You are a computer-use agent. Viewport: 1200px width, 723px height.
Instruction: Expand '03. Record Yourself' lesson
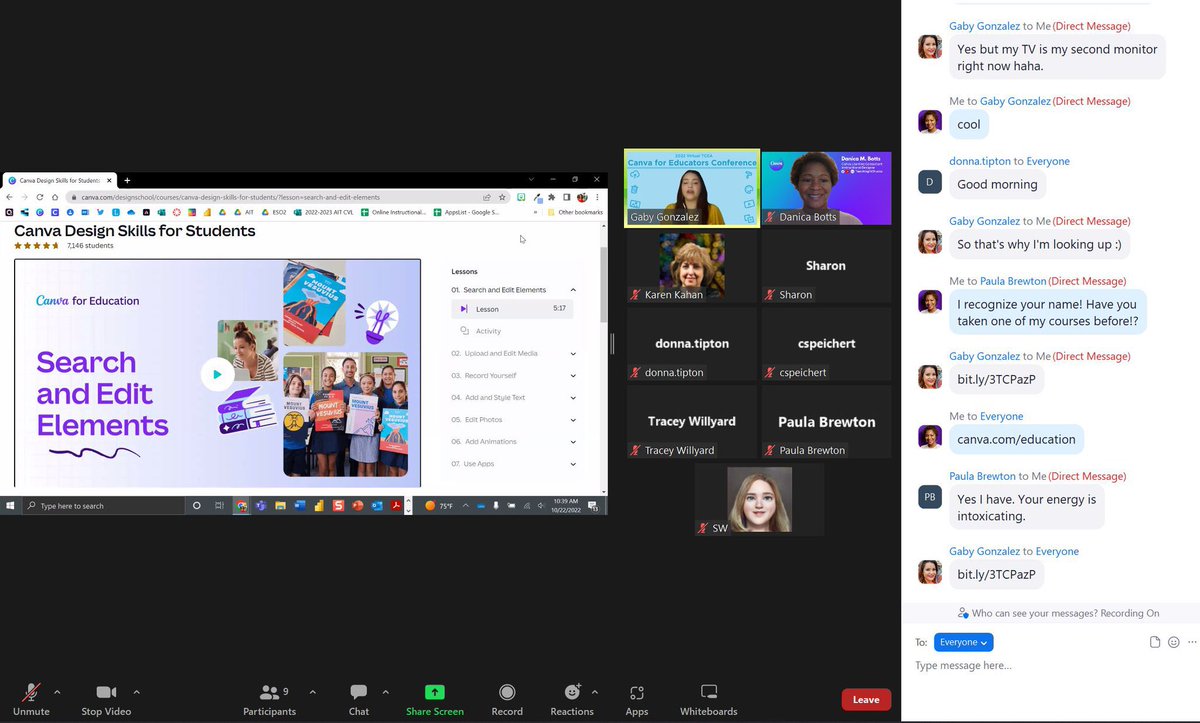point(573,375)
